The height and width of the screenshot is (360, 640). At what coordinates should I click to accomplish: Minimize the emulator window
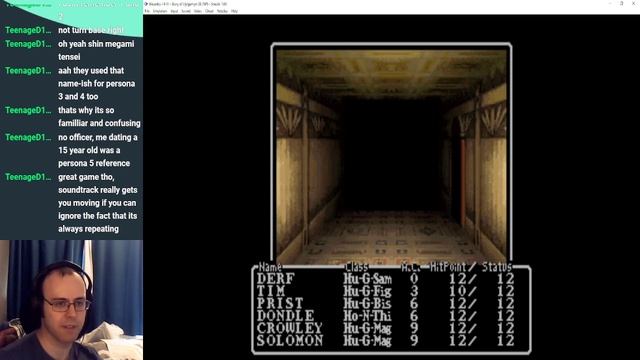[610, 4]
